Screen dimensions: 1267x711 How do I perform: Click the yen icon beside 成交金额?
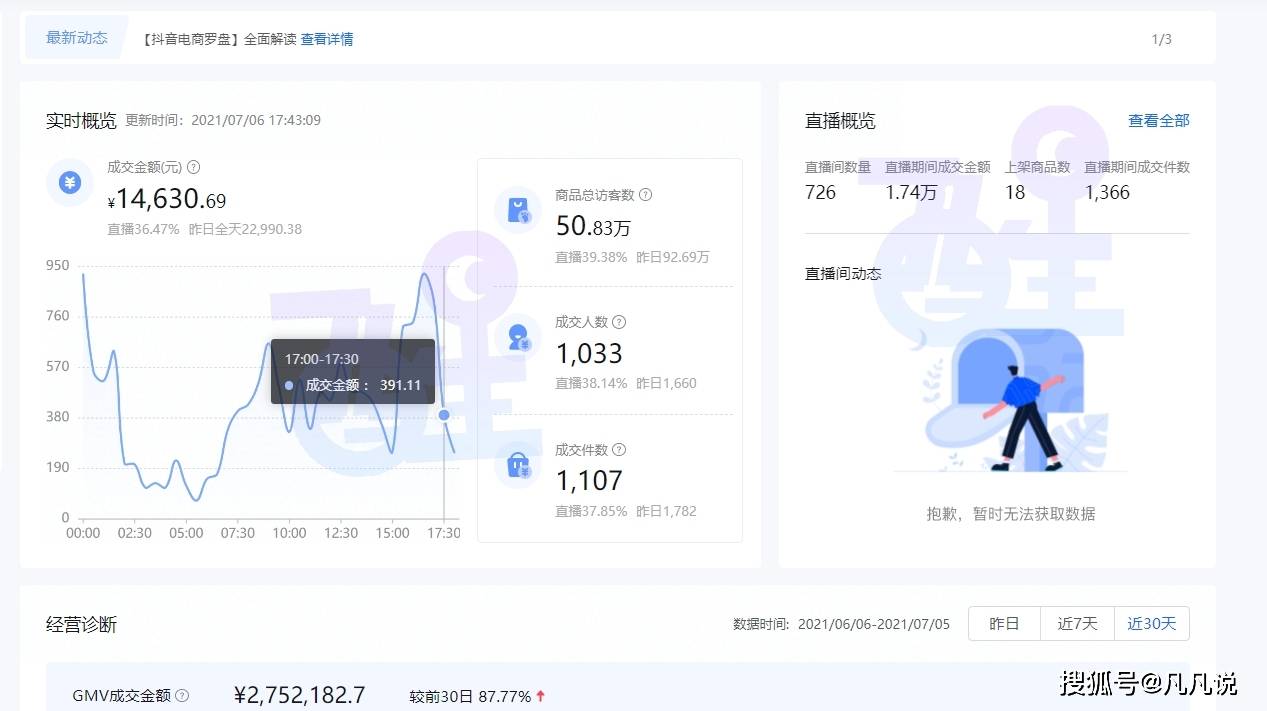click(69, 183)
